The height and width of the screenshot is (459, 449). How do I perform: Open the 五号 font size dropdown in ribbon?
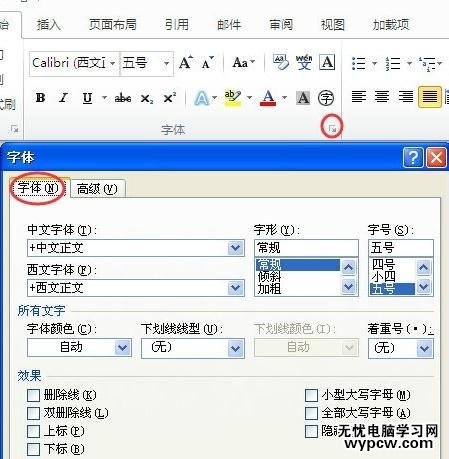(x=166, y=63)
